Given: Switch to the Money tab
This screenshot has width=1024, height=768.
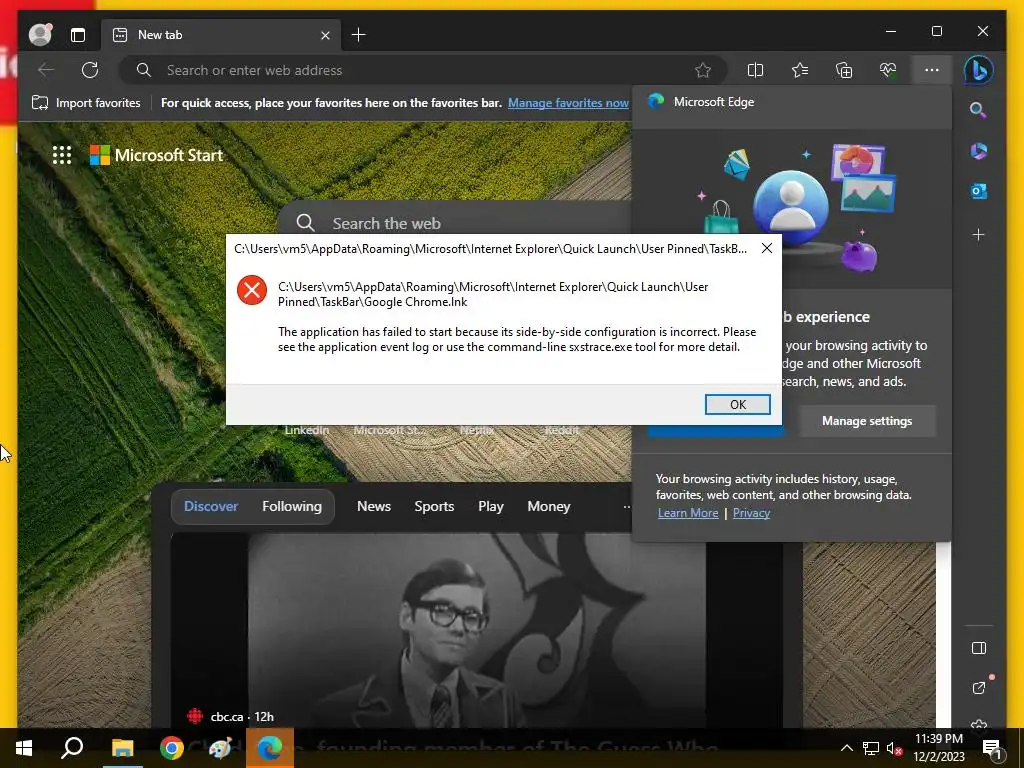Looking at the screenshot, I should [549, 506].
